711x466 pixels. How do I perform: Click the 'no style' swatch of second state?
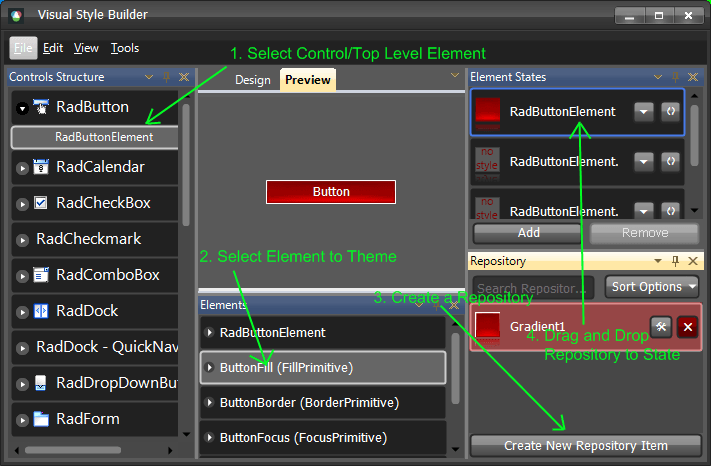click(487, 160)
